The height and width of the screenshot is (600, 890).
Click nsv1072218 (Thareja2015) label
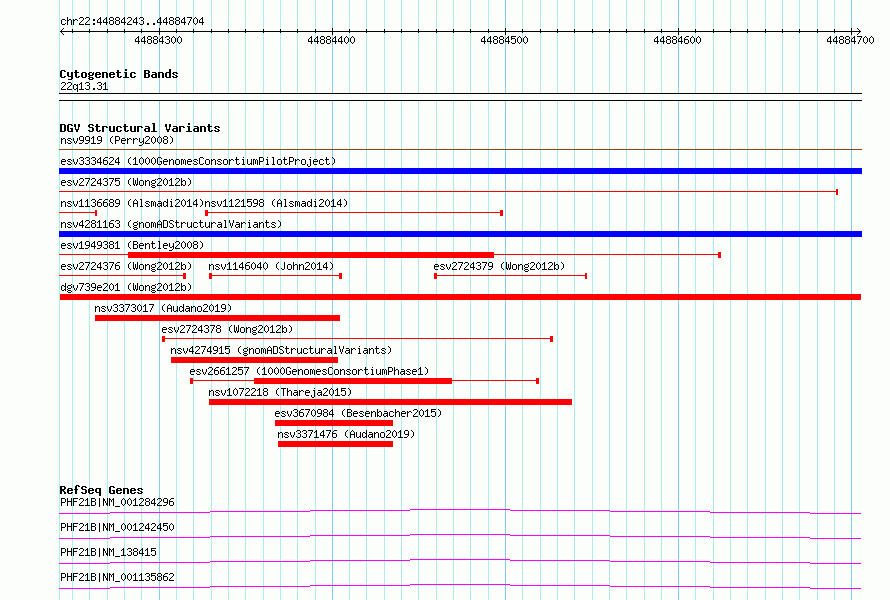click(280, 392)
